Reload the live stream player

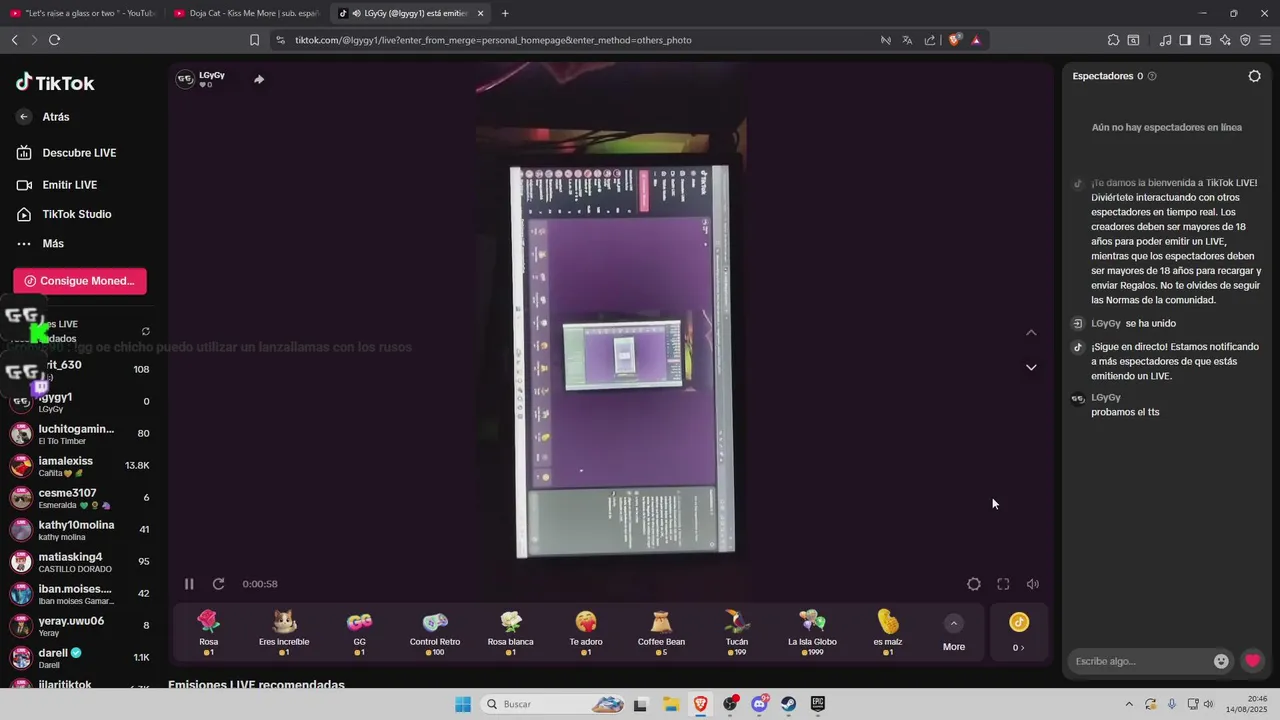click(219, 584)
